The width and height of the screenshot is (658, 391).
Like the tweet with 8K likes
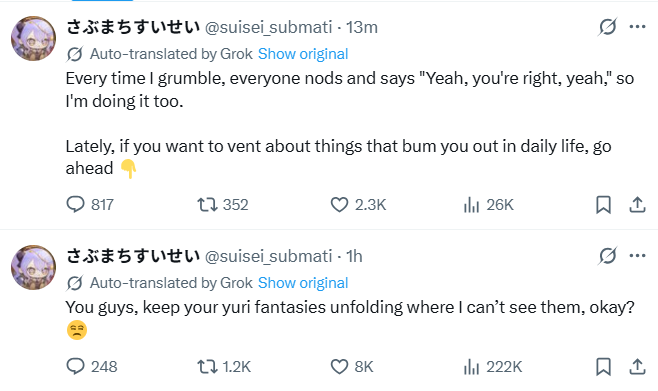click(x=352, y=367)
